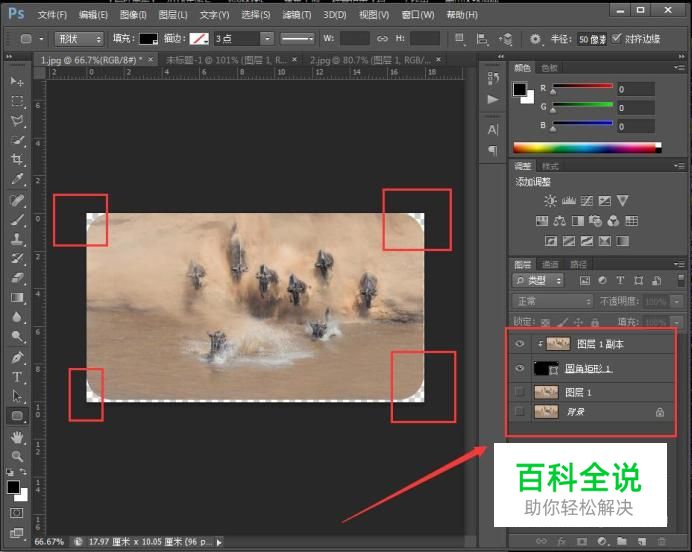Add a Brightness/Contrast adjustment
The width and height of the screenshot is (692, 552).
click(549, 201)
